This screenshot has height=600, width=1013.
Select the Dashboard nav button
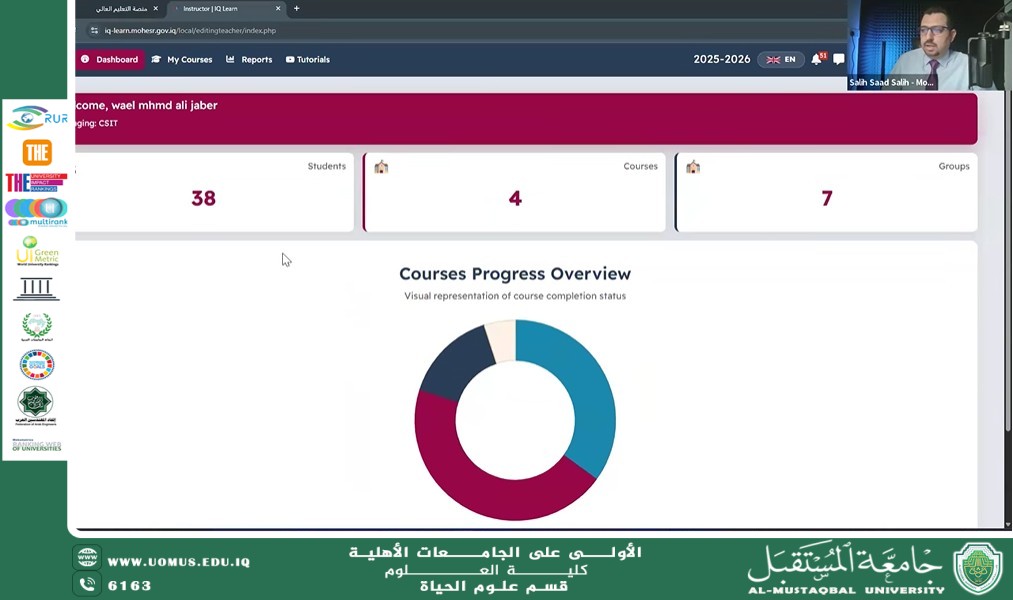point(109,60)
